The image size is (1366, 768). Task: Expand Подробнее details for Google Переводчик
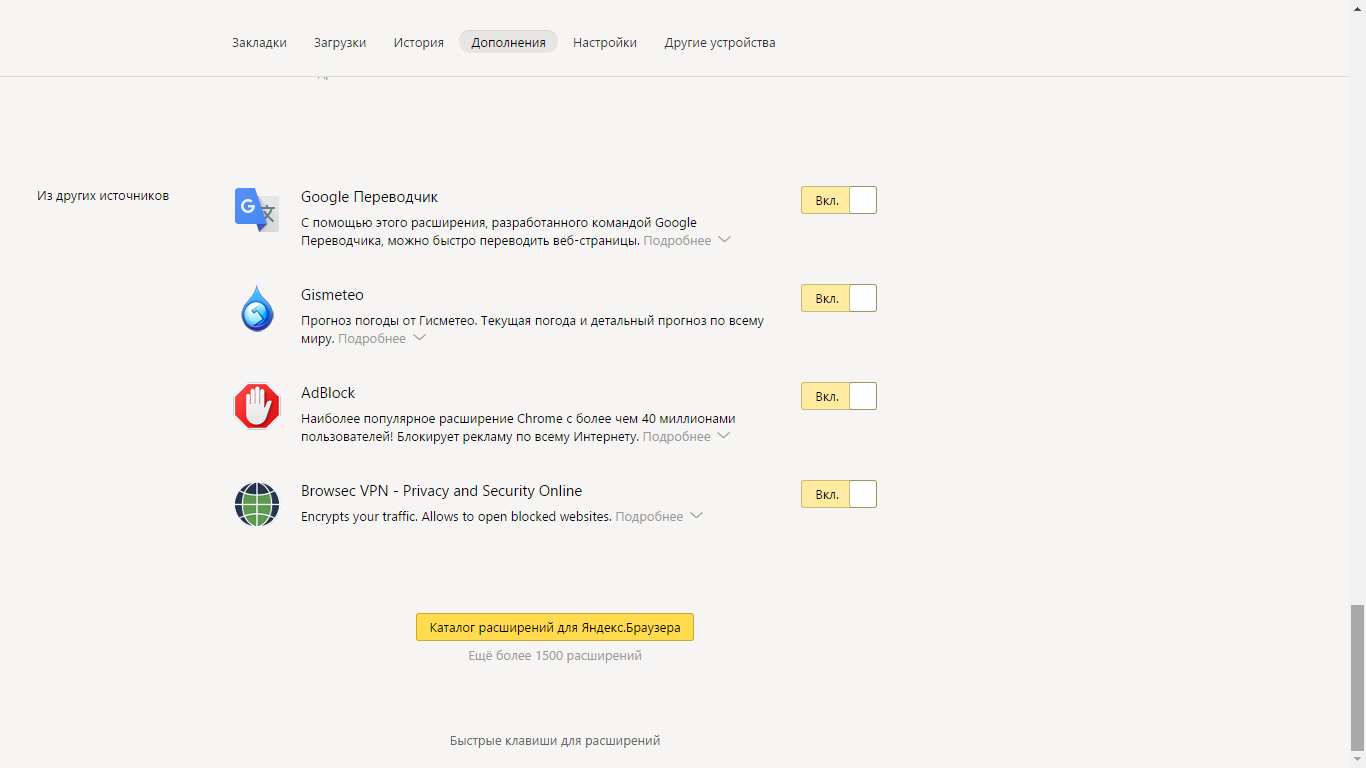687,241
